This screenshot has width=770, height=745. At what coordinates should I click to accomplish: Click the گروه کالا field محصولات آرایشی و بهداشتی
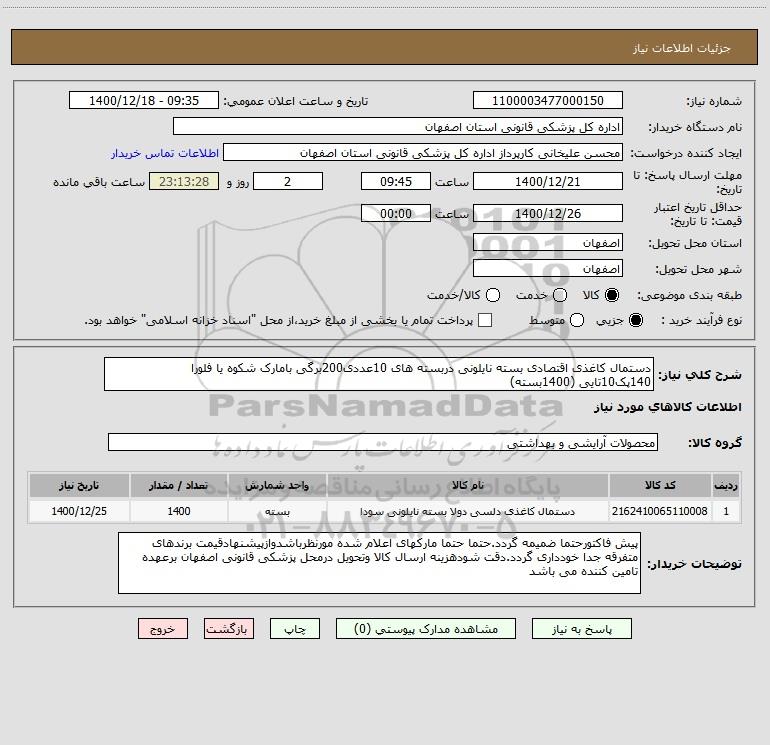[383, 442]
